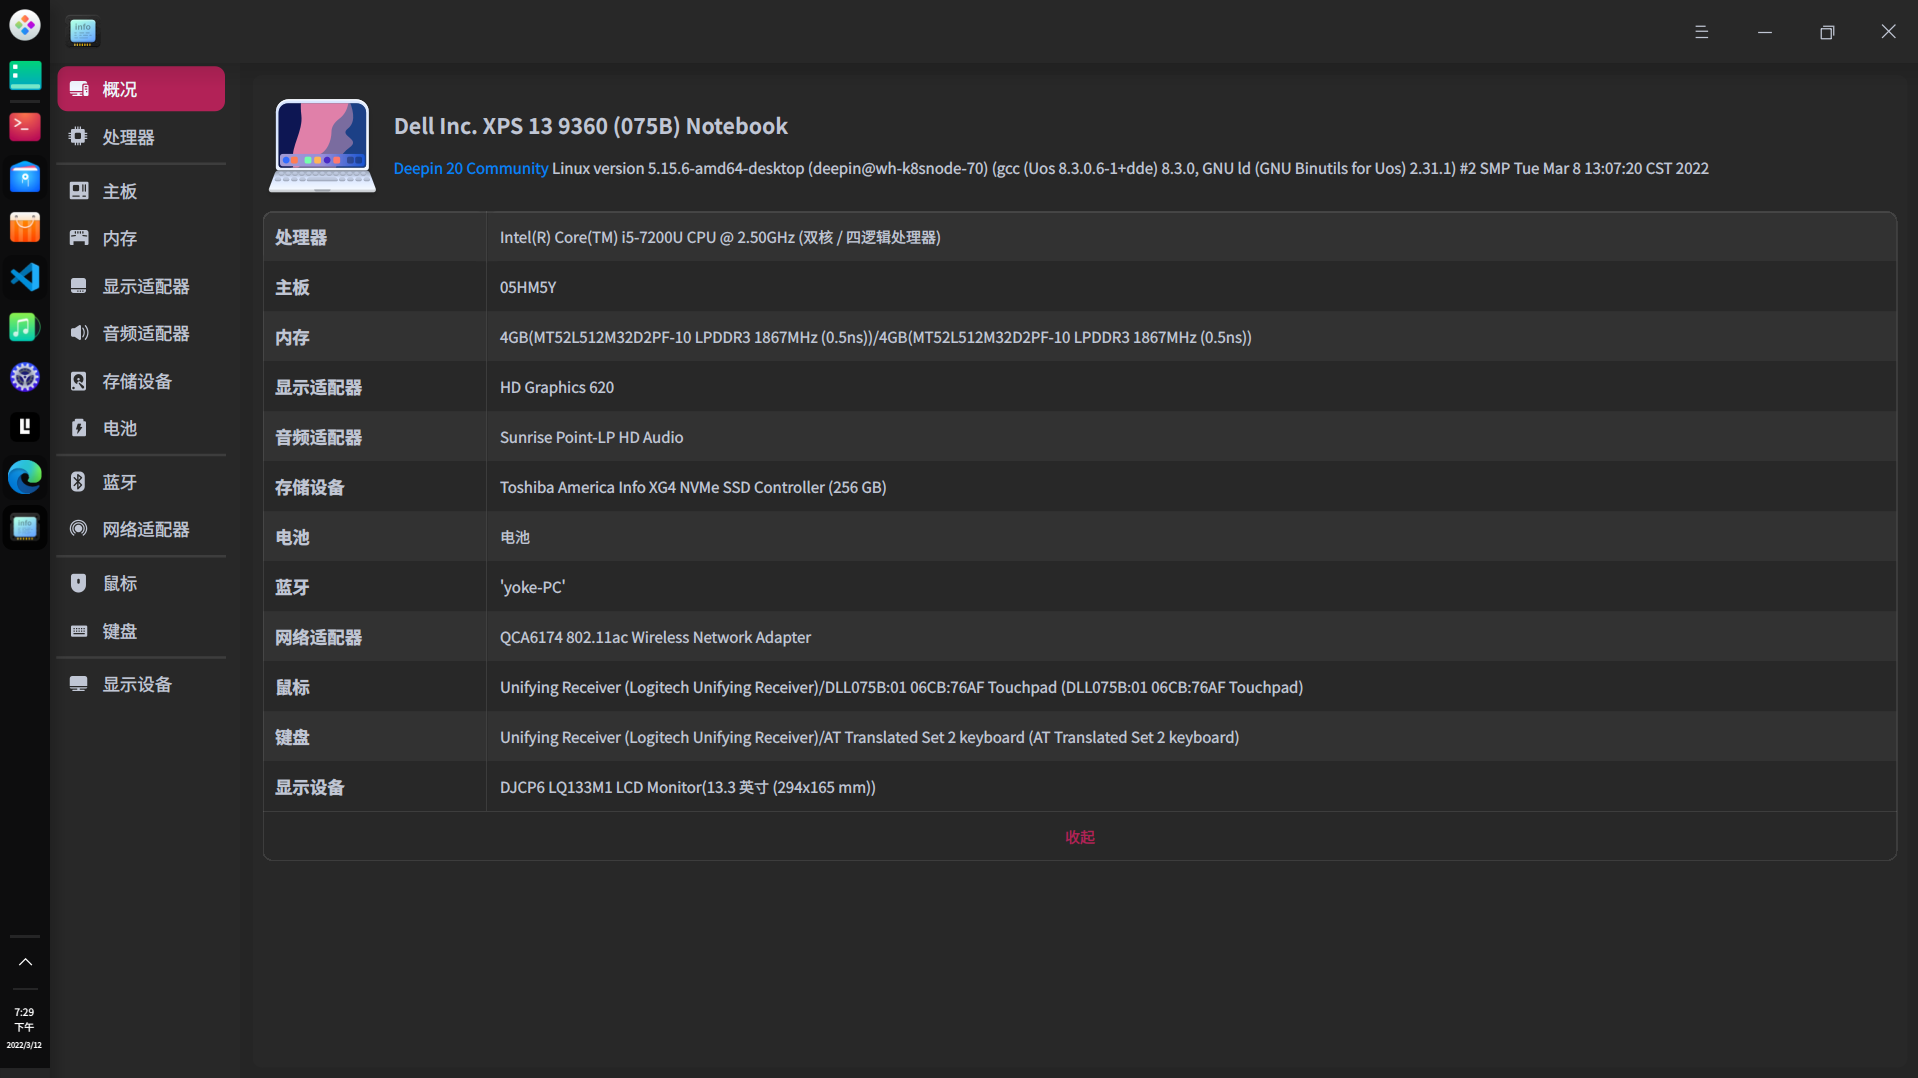Click the 鼠标 label in the overview table
Image resolution: width=1918 pixels, height=1078 pixels.
tap(292, 687)
